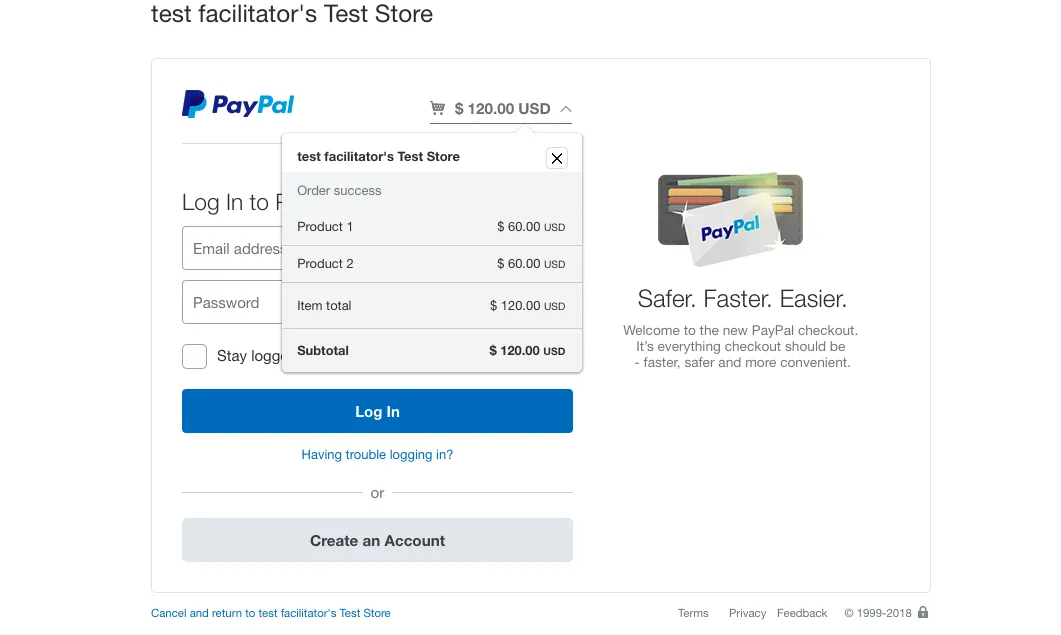The width and height of the screenshot is (1061, 635).
Task: Open the Feedback link
Action: 802,613
